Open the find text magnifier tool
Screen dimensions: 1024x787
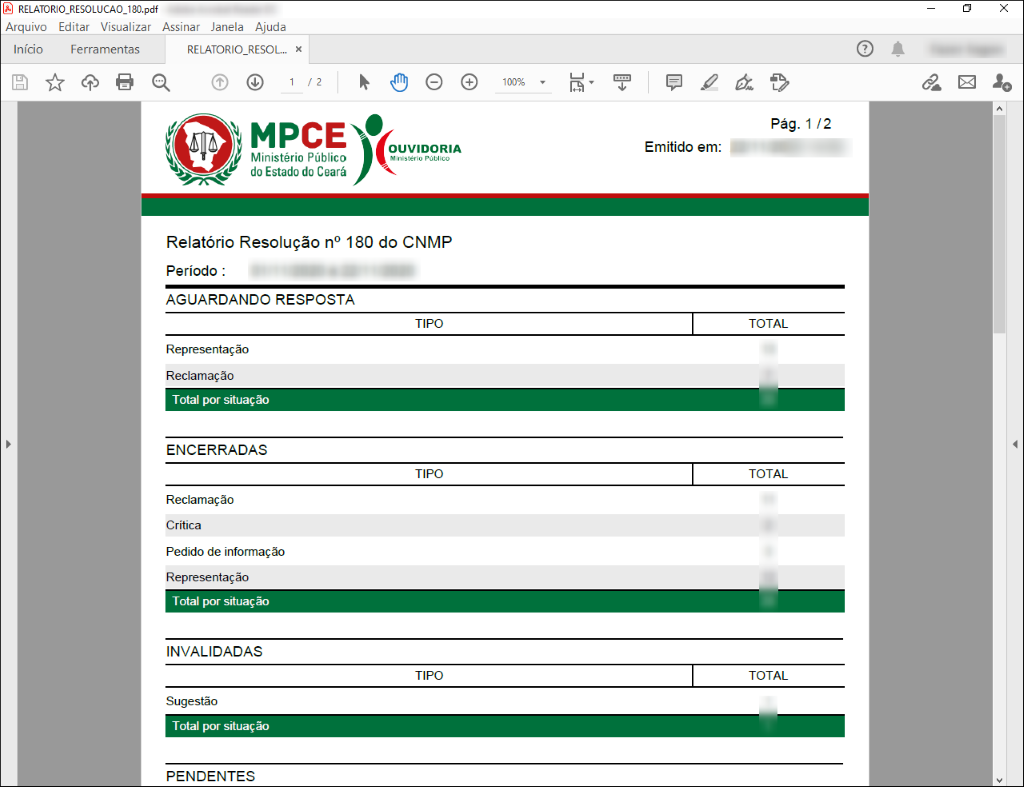161,82
